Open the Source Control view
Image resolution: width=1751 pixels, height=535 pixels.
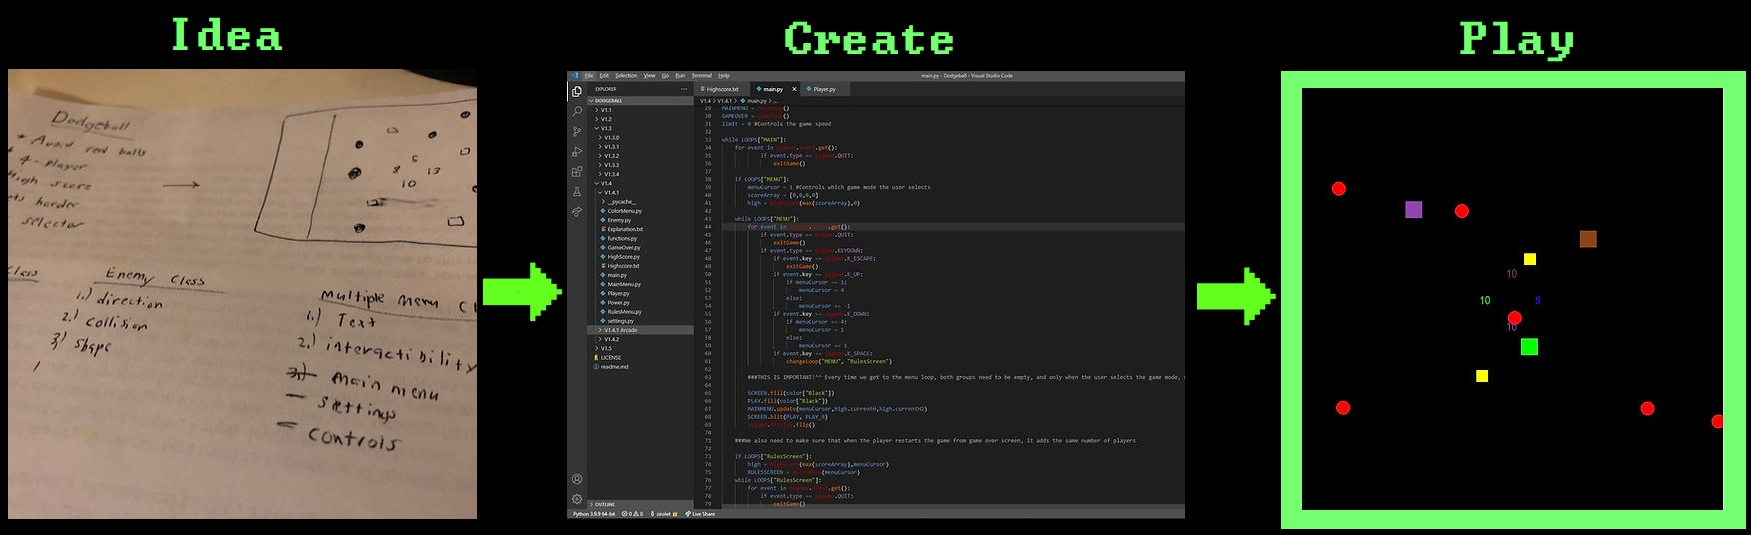pyautogui.click(x=577, y=131)
